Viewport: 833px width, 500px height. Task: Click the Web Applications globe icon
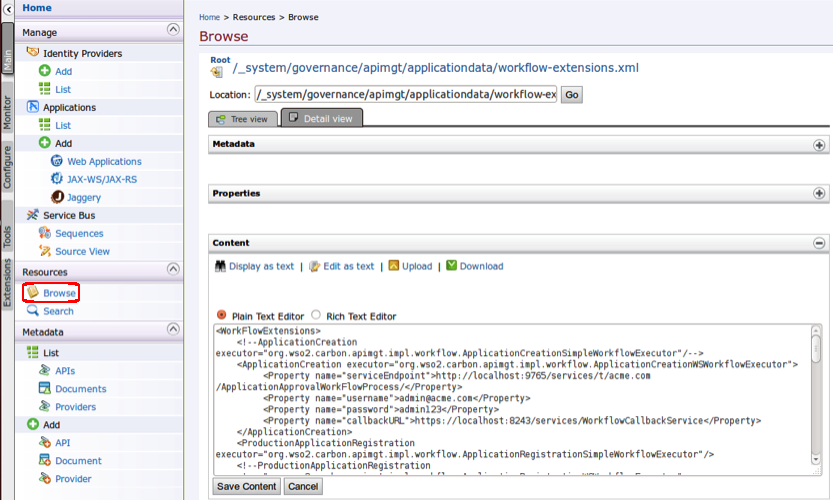tap(57, 161)
